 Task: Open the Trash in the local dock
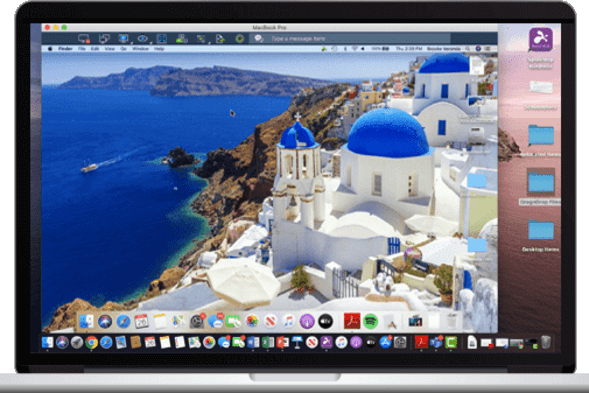click(x=546, y=342)
